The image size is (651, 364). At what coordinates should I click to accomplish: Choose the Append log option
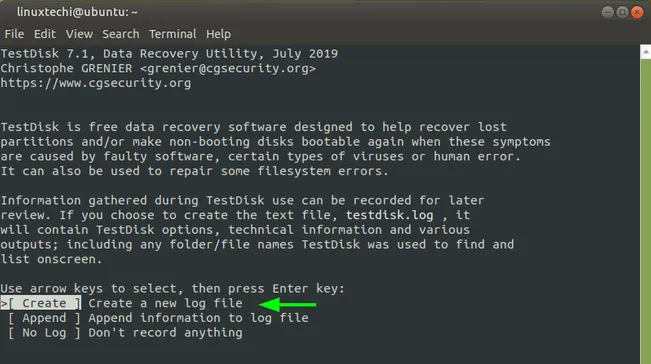[44, 318]
